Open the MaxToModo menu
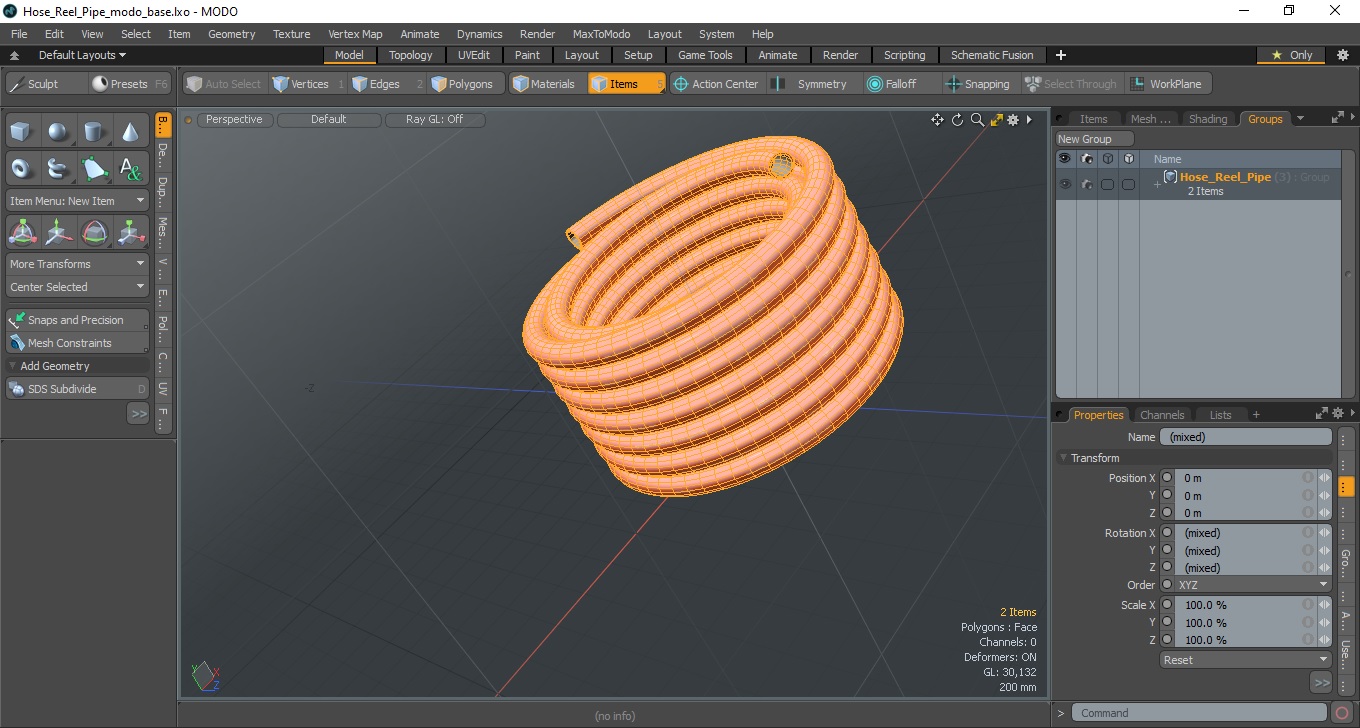This screenshot has height=728, width=1360. [601, 34]
